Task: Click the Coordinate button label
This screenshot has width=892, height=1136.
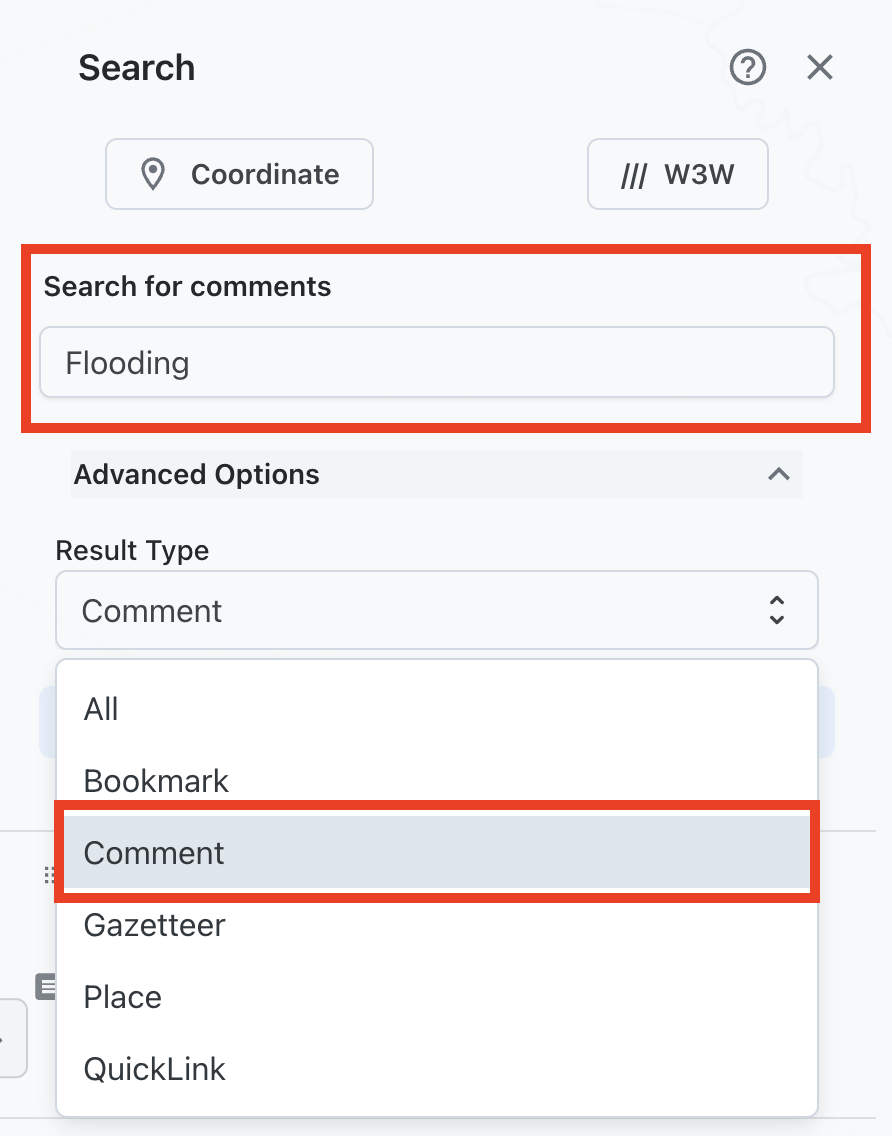Action: pos(265,174)
